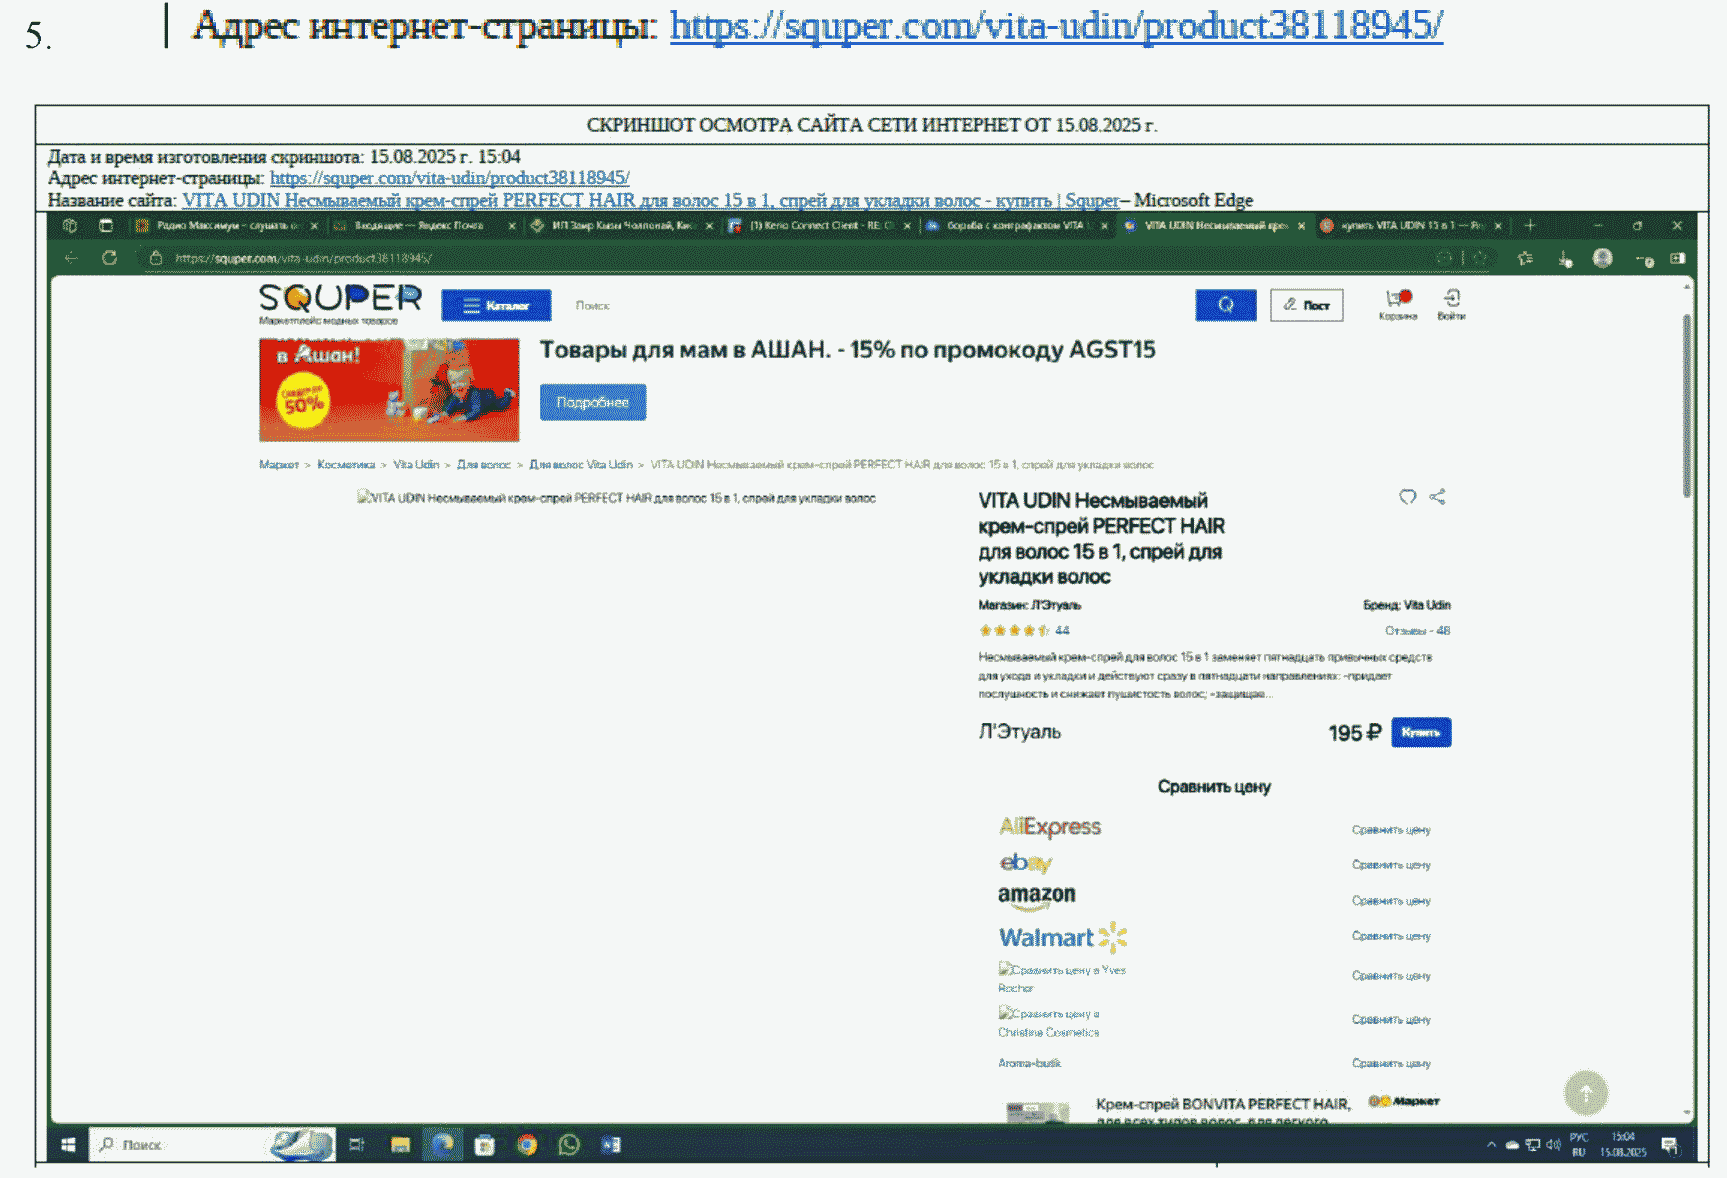This screenshot has height=1178, width=1727.
Task: Click the Ашан promo banner image
Action: (389, 390)
